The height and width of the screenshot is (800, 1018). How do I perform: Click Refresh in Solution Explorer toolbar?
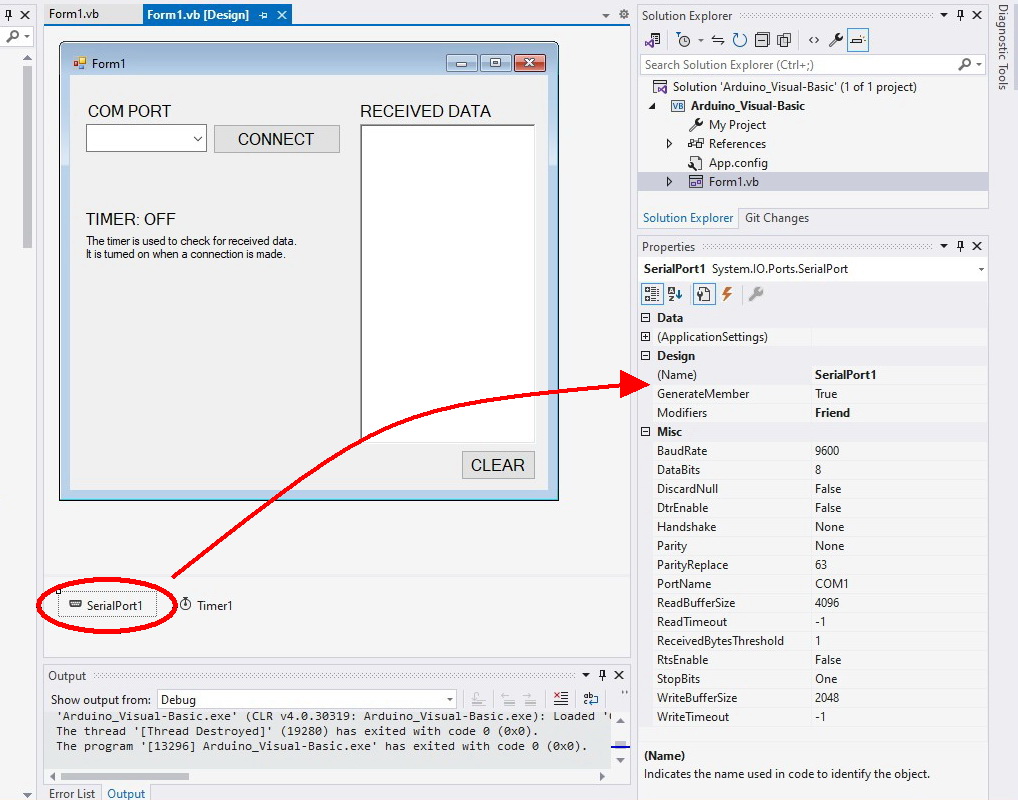tap(738, 40)
